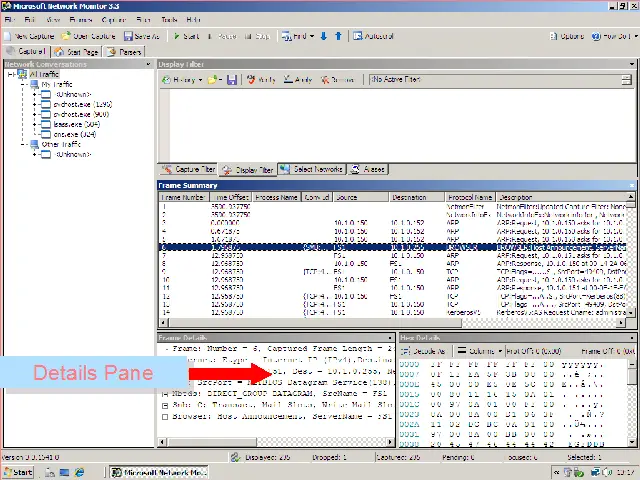The image size is (640, 480).
Task: Click Apply in the Display Filter toolbar
Action: tap(298, 80)
